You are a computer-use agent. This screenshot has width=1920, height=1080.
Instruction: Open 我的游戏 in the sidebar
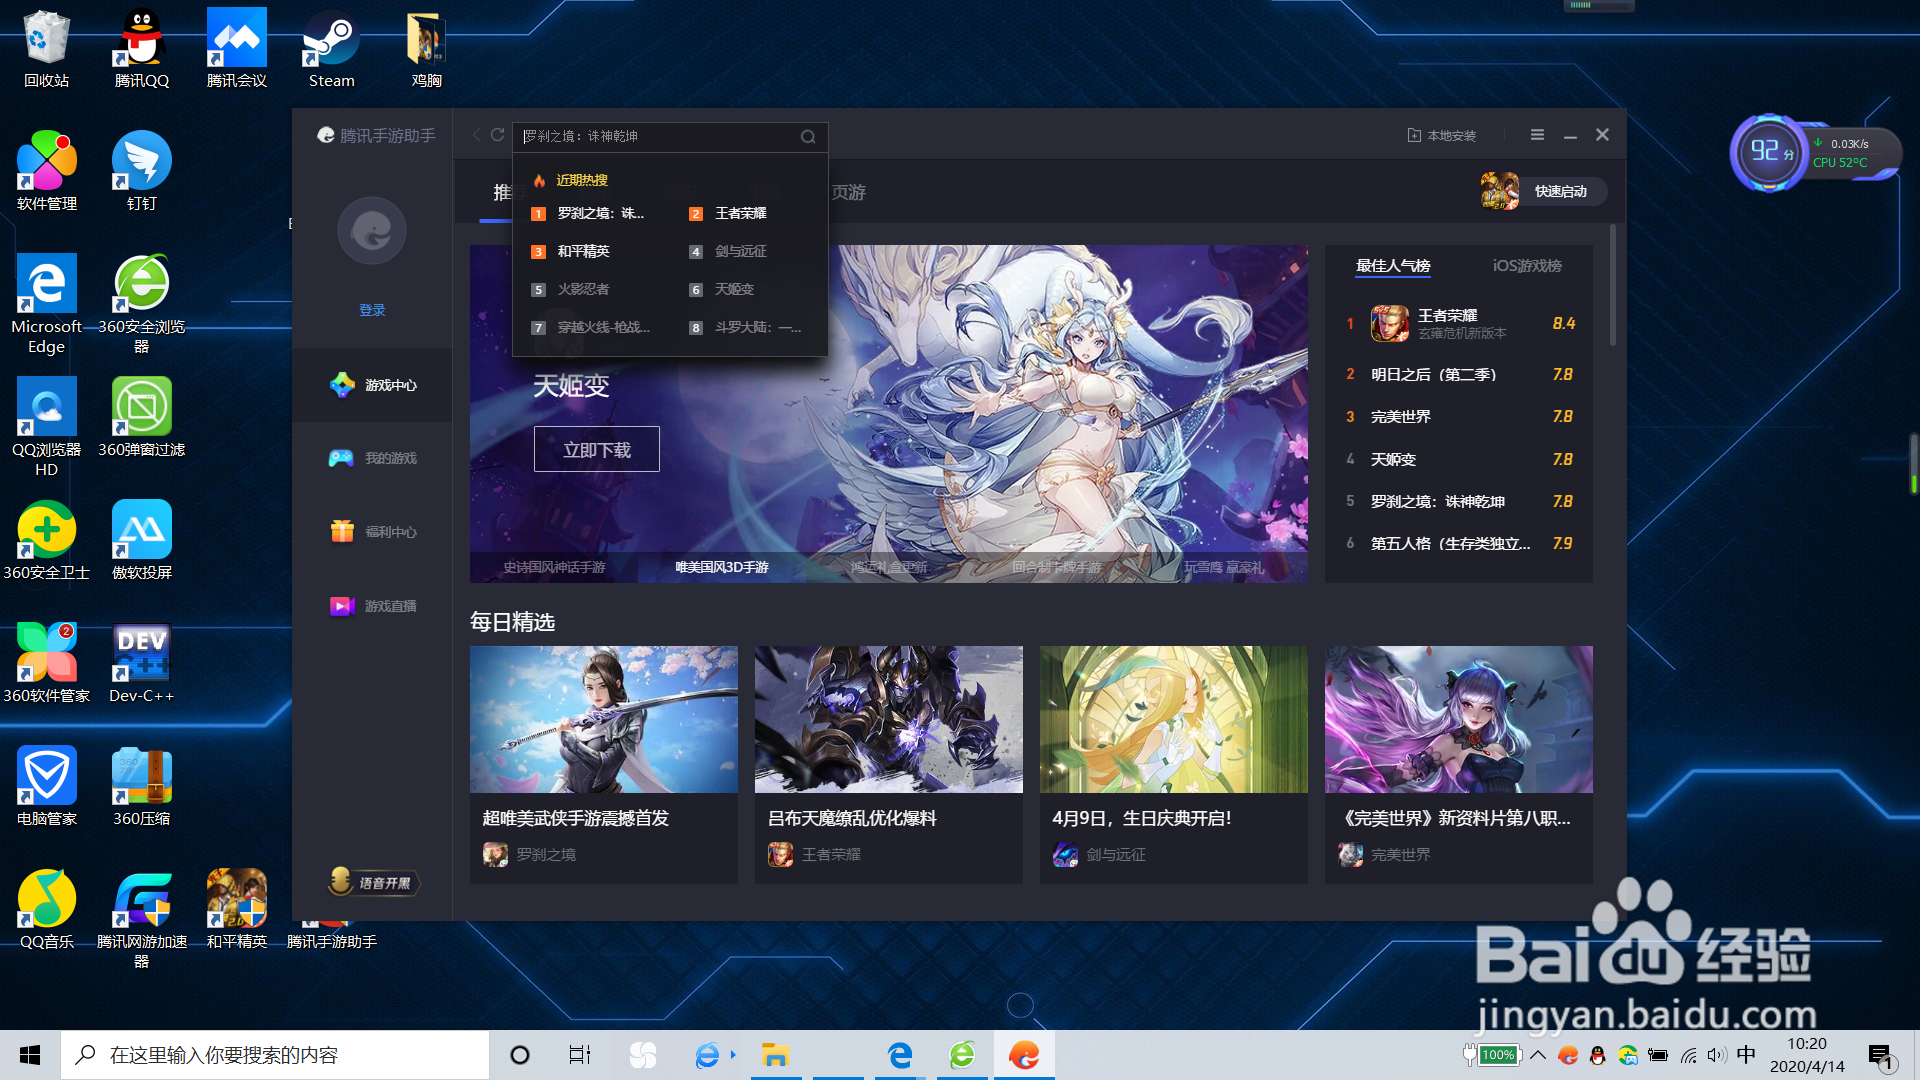point(372,458)
